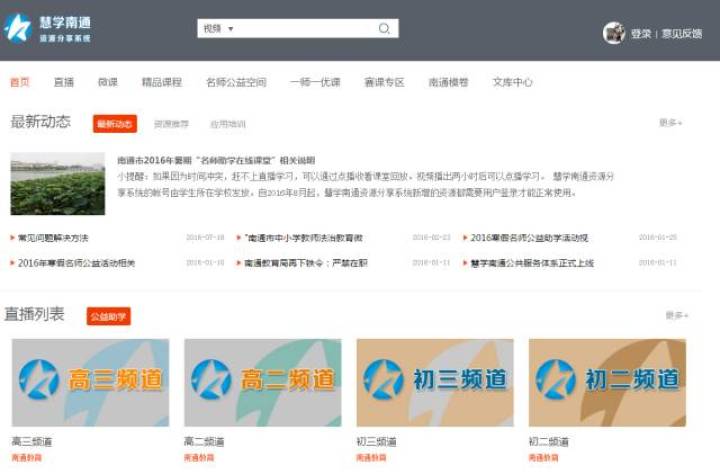Viewport: 720px width, 474px height.
Task: Click 南通教育 source under 高三频道
Action: point(27,457)
